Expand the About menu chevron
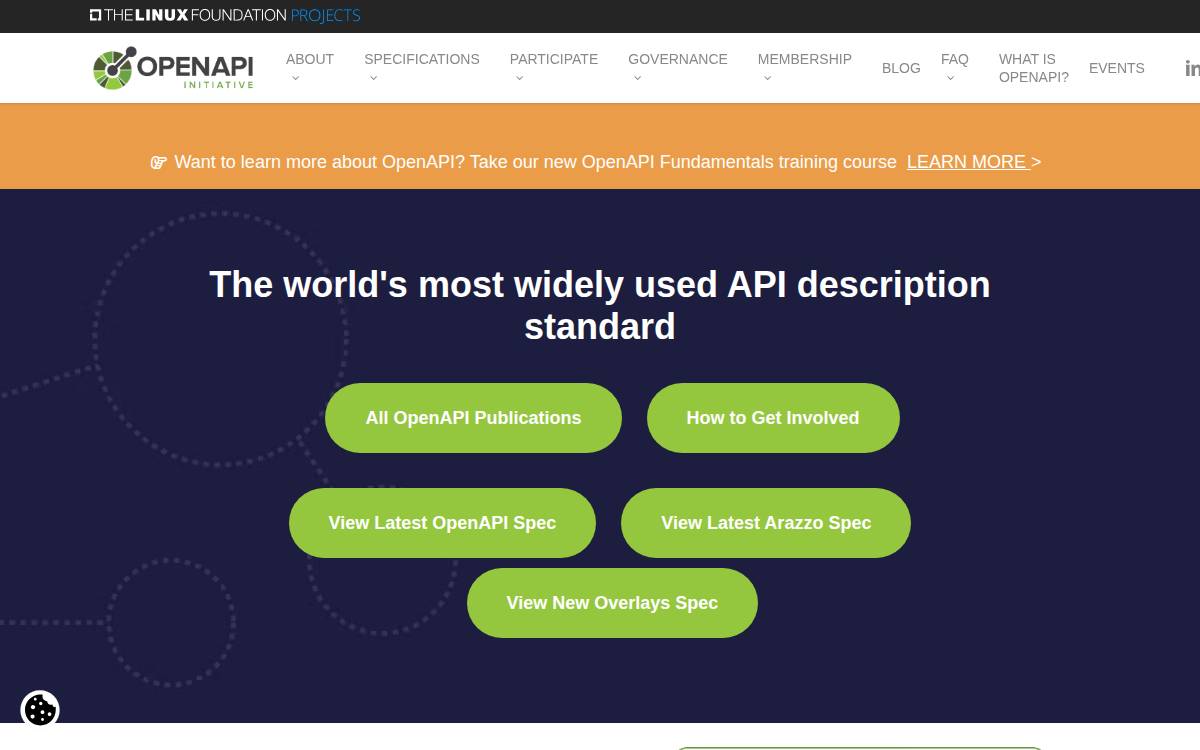 (295, 78)
